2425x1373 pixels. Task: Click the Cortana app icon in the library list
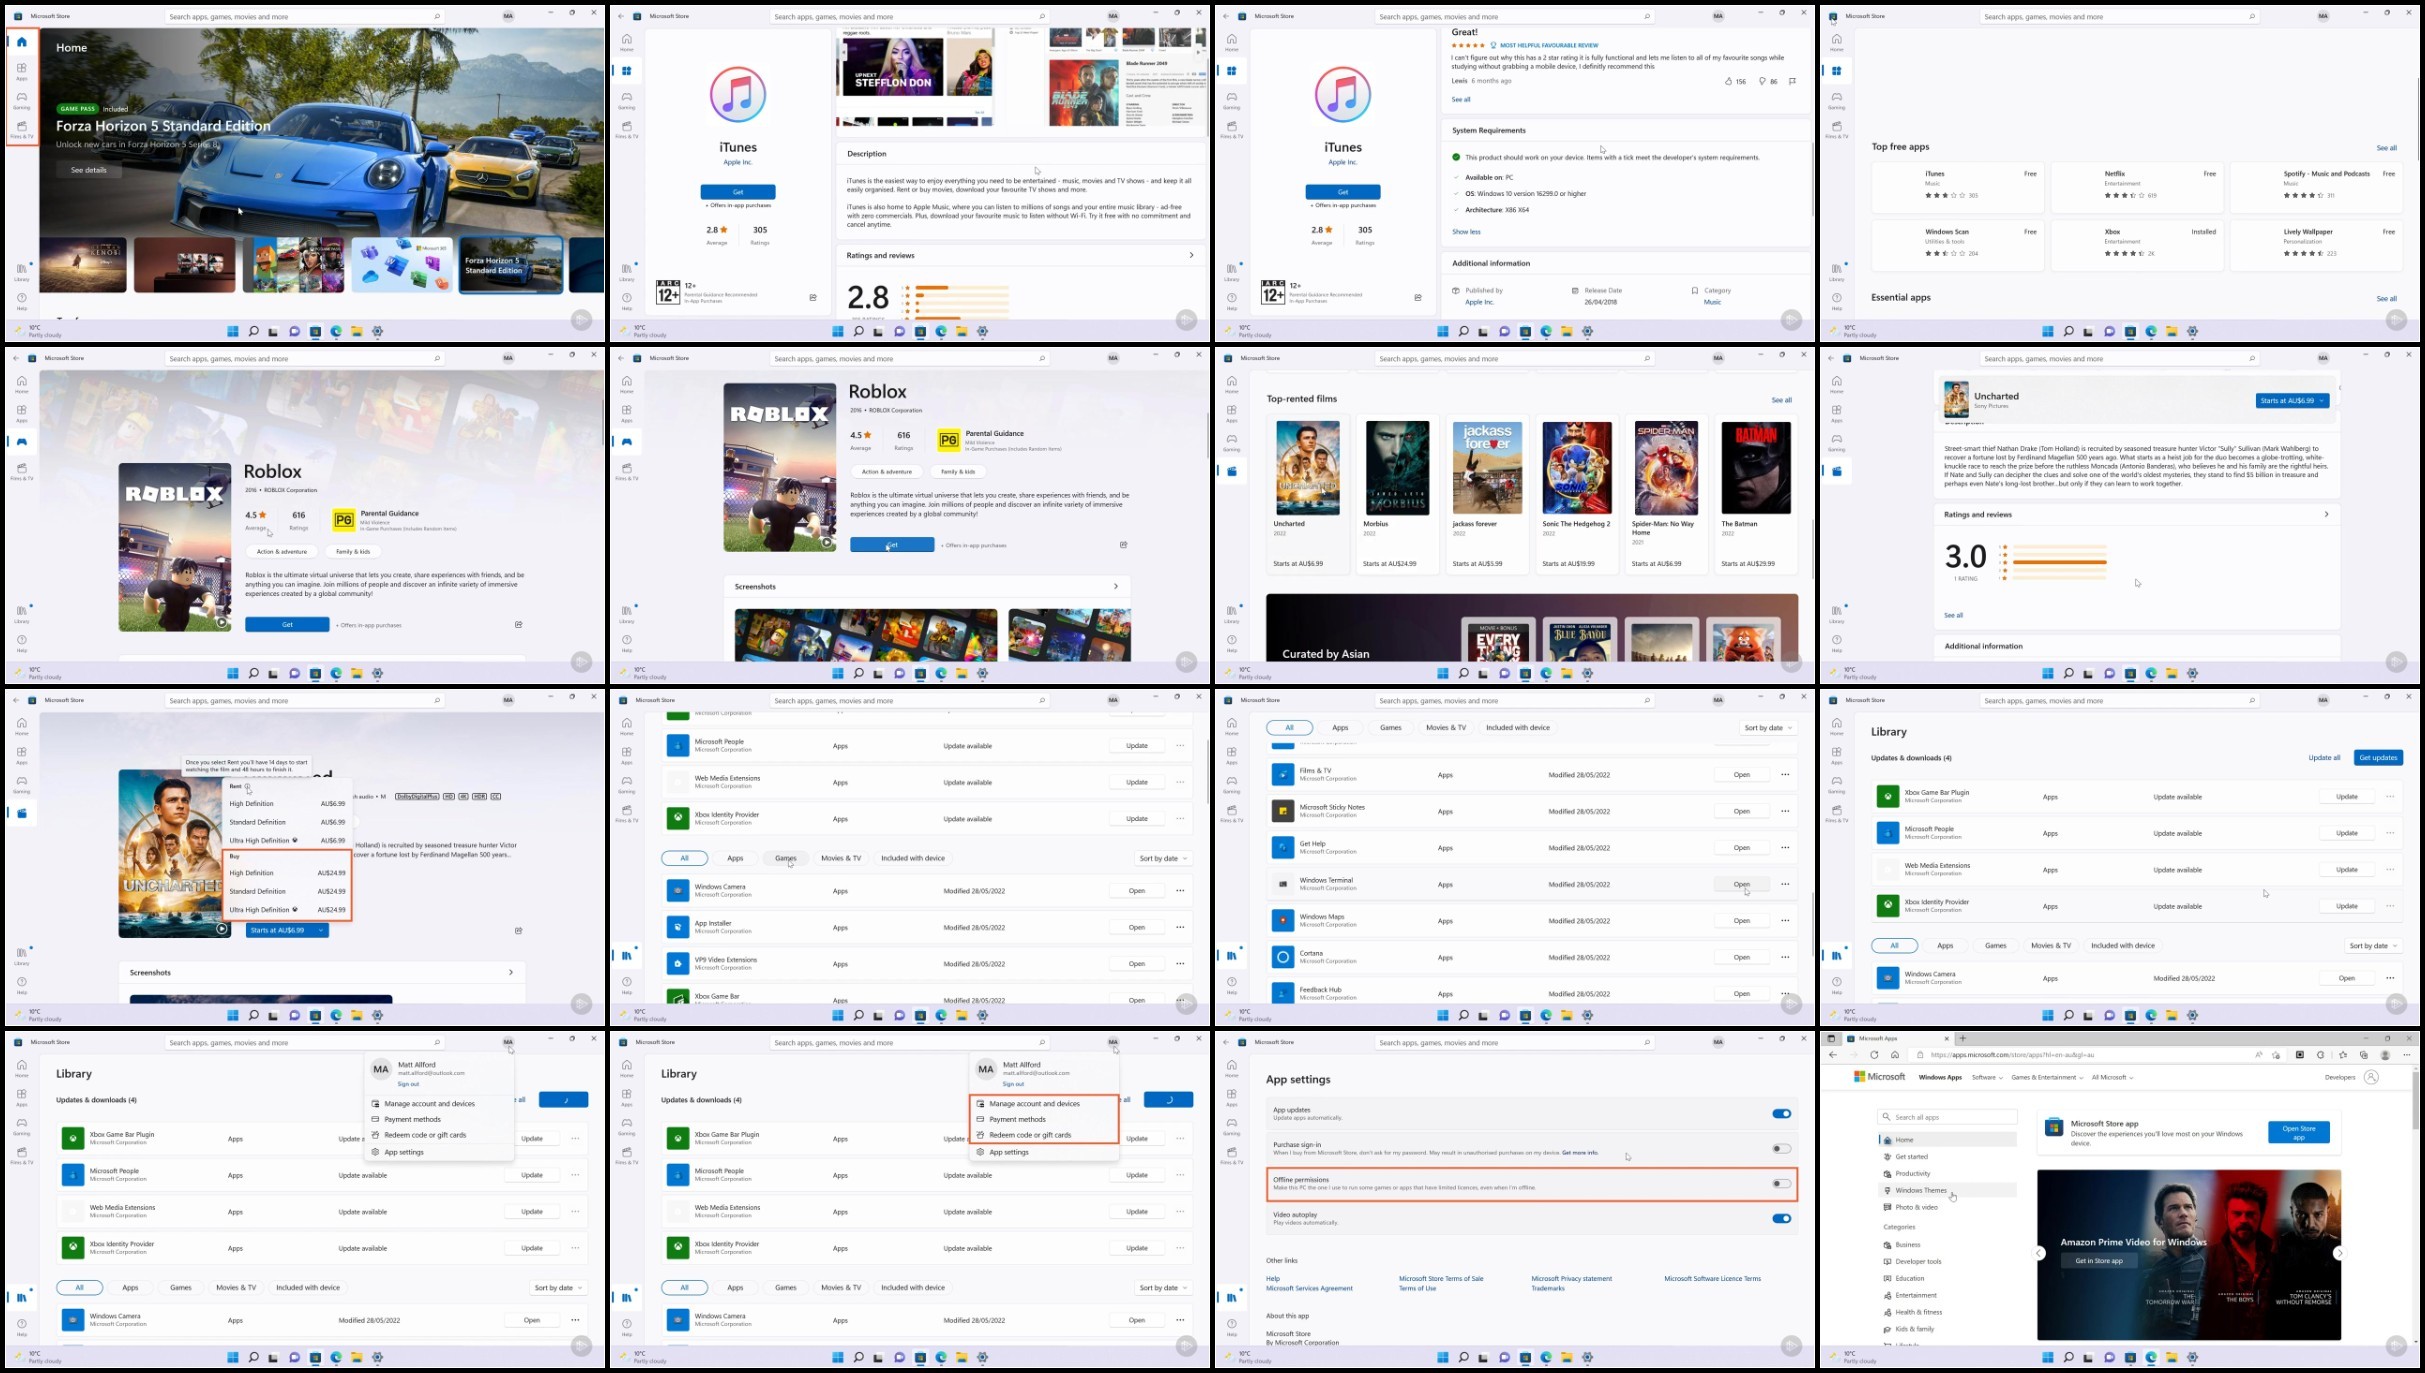[x=1282, y=957]
